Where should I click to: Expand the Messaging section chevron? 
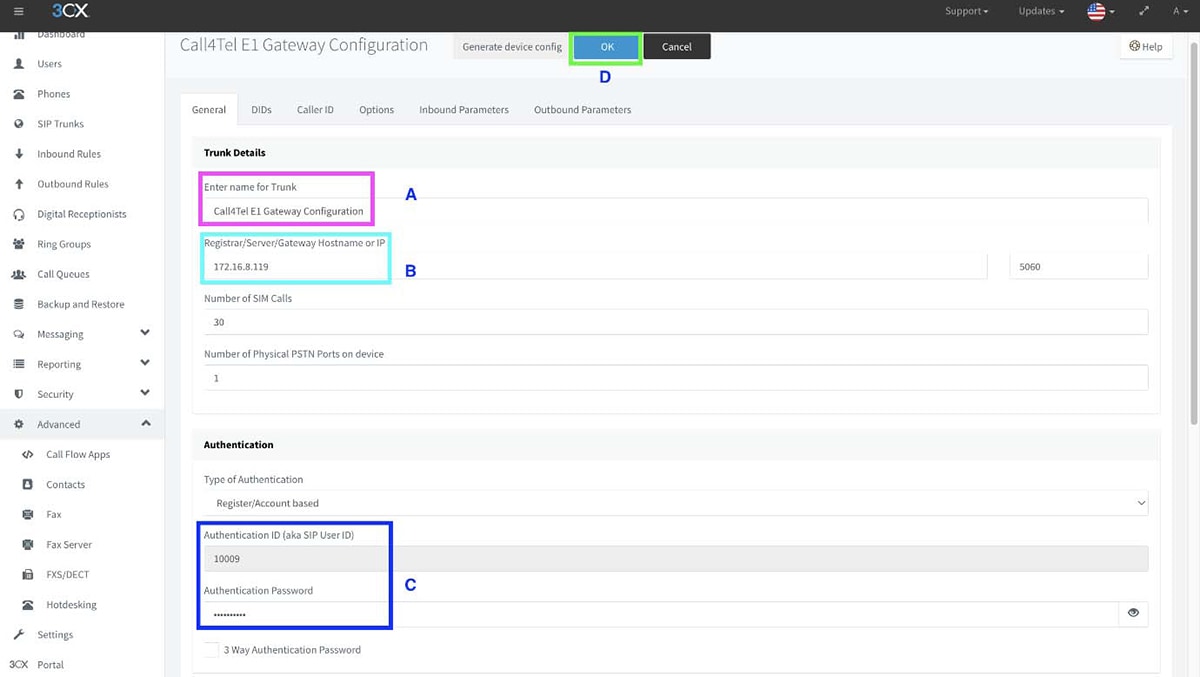[x=145, y=333]
